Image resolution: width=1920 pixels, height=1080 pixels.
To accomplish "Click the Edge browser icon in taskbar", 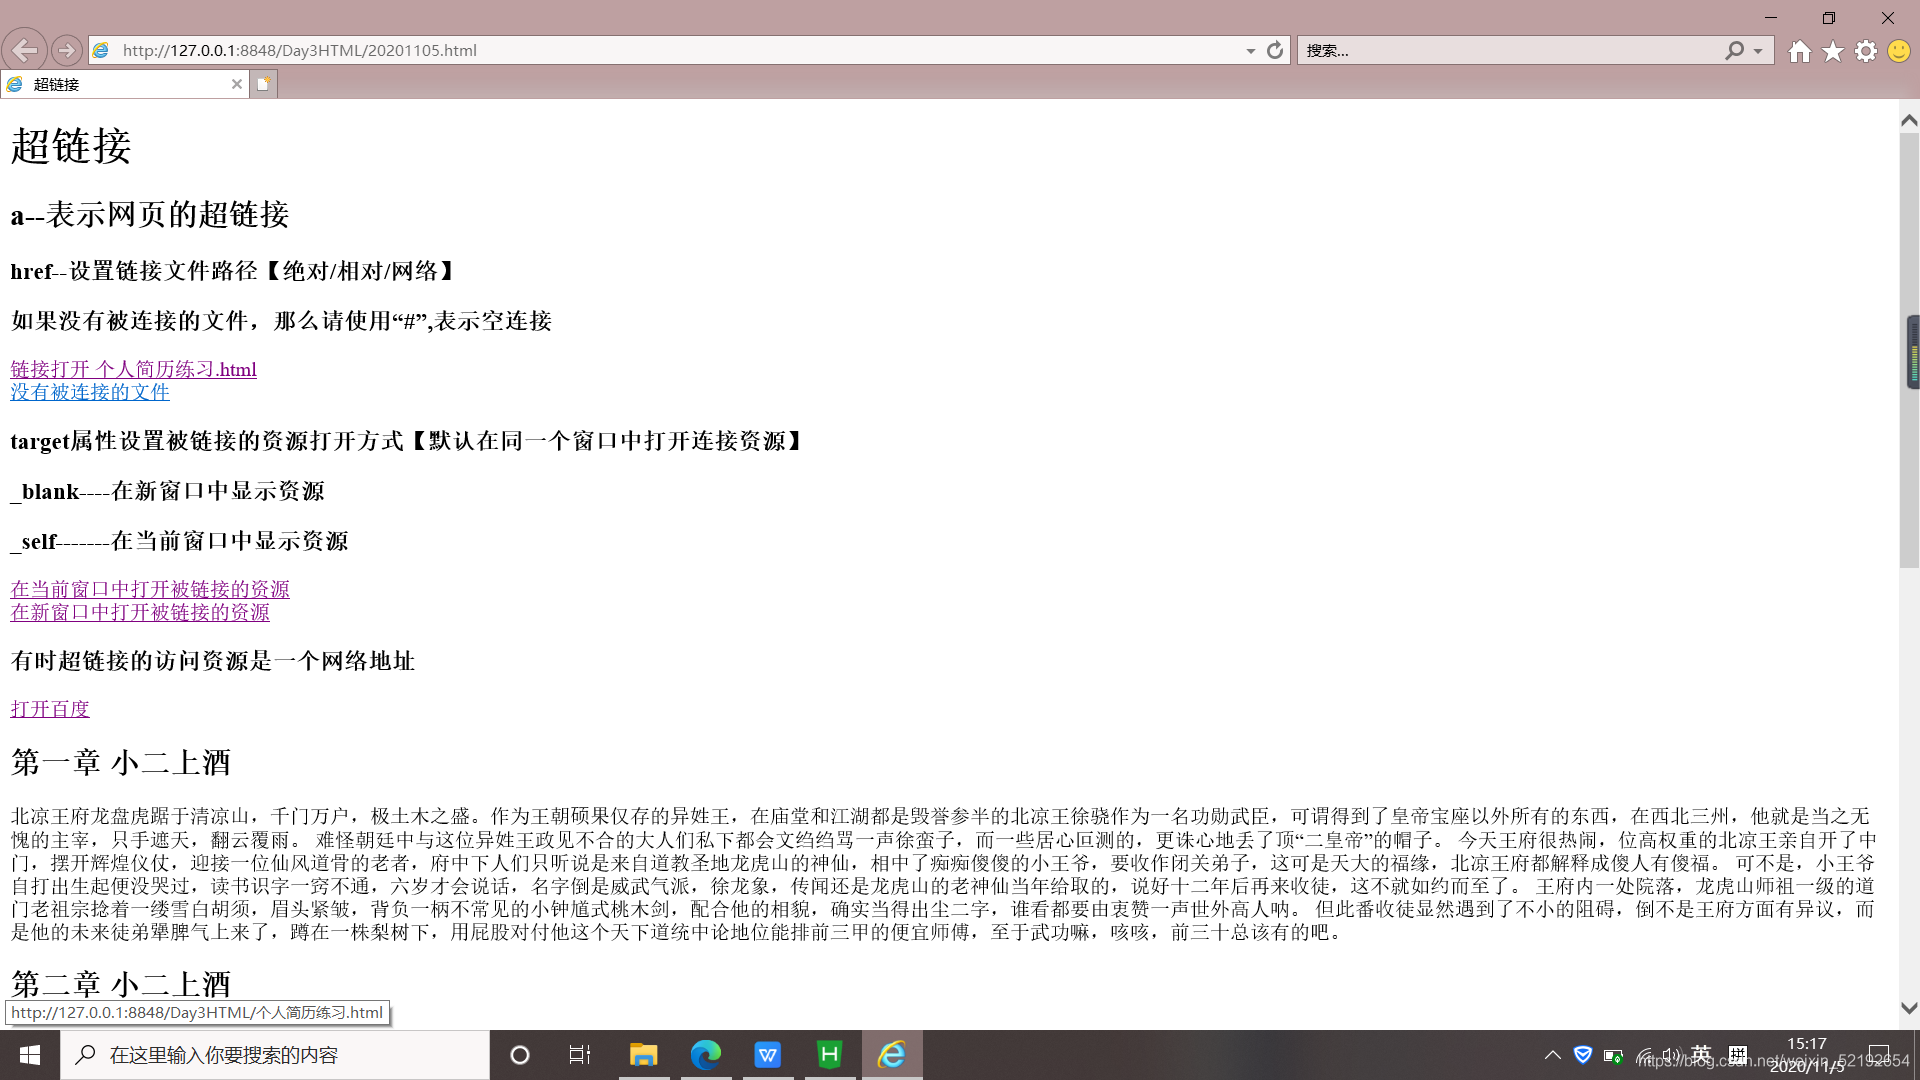I will pos(705,1054).
